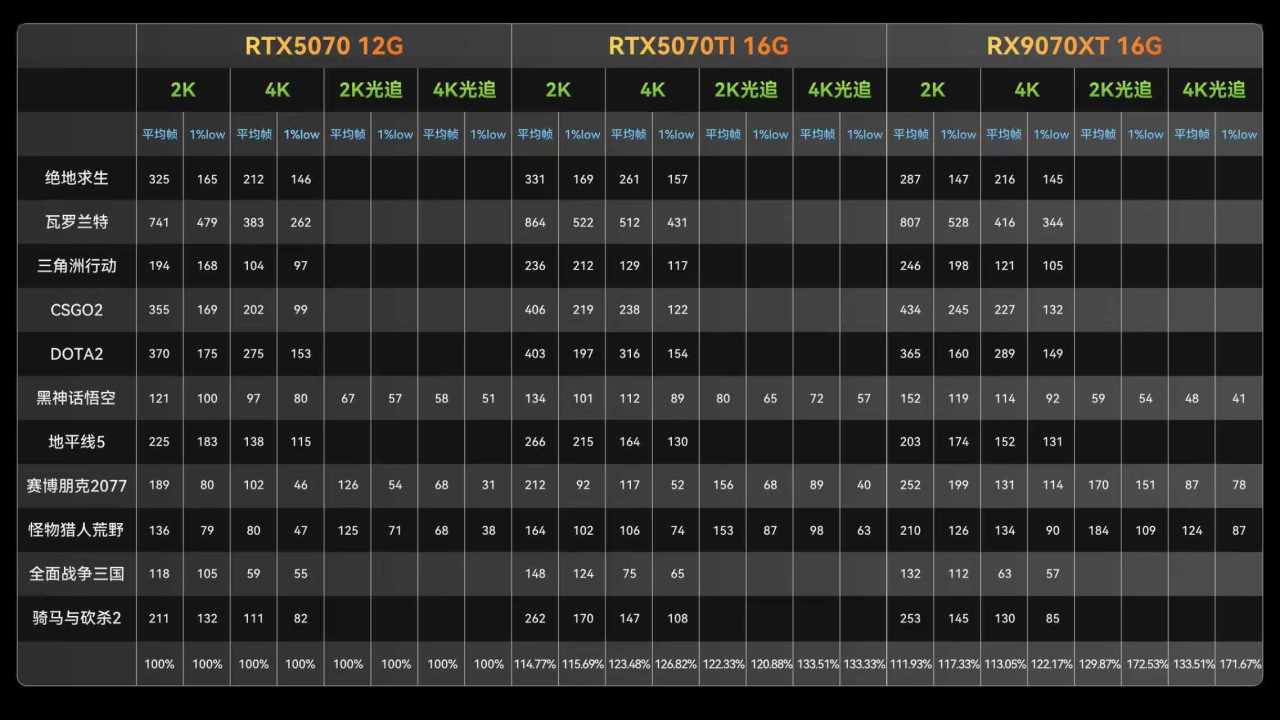
Task: Click value 170 in the 赛博朋克2077 row
Action: (1098, 486)
